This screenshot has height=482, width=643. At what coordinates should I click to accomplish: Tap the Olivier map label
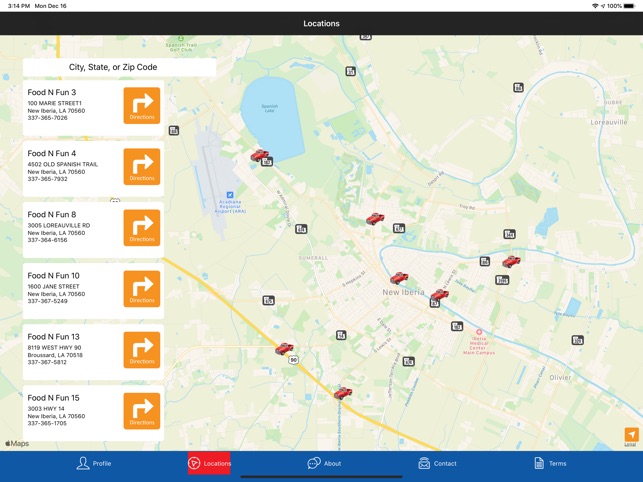pyautogui.click(x=560, y=377)
